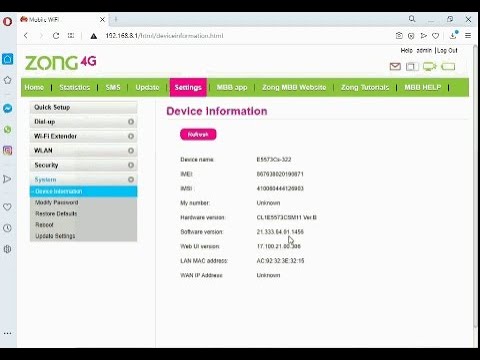This screenshot has width=480, height=360.
Task: Click the Opera logo menu icon
Action: pos(7,22)
